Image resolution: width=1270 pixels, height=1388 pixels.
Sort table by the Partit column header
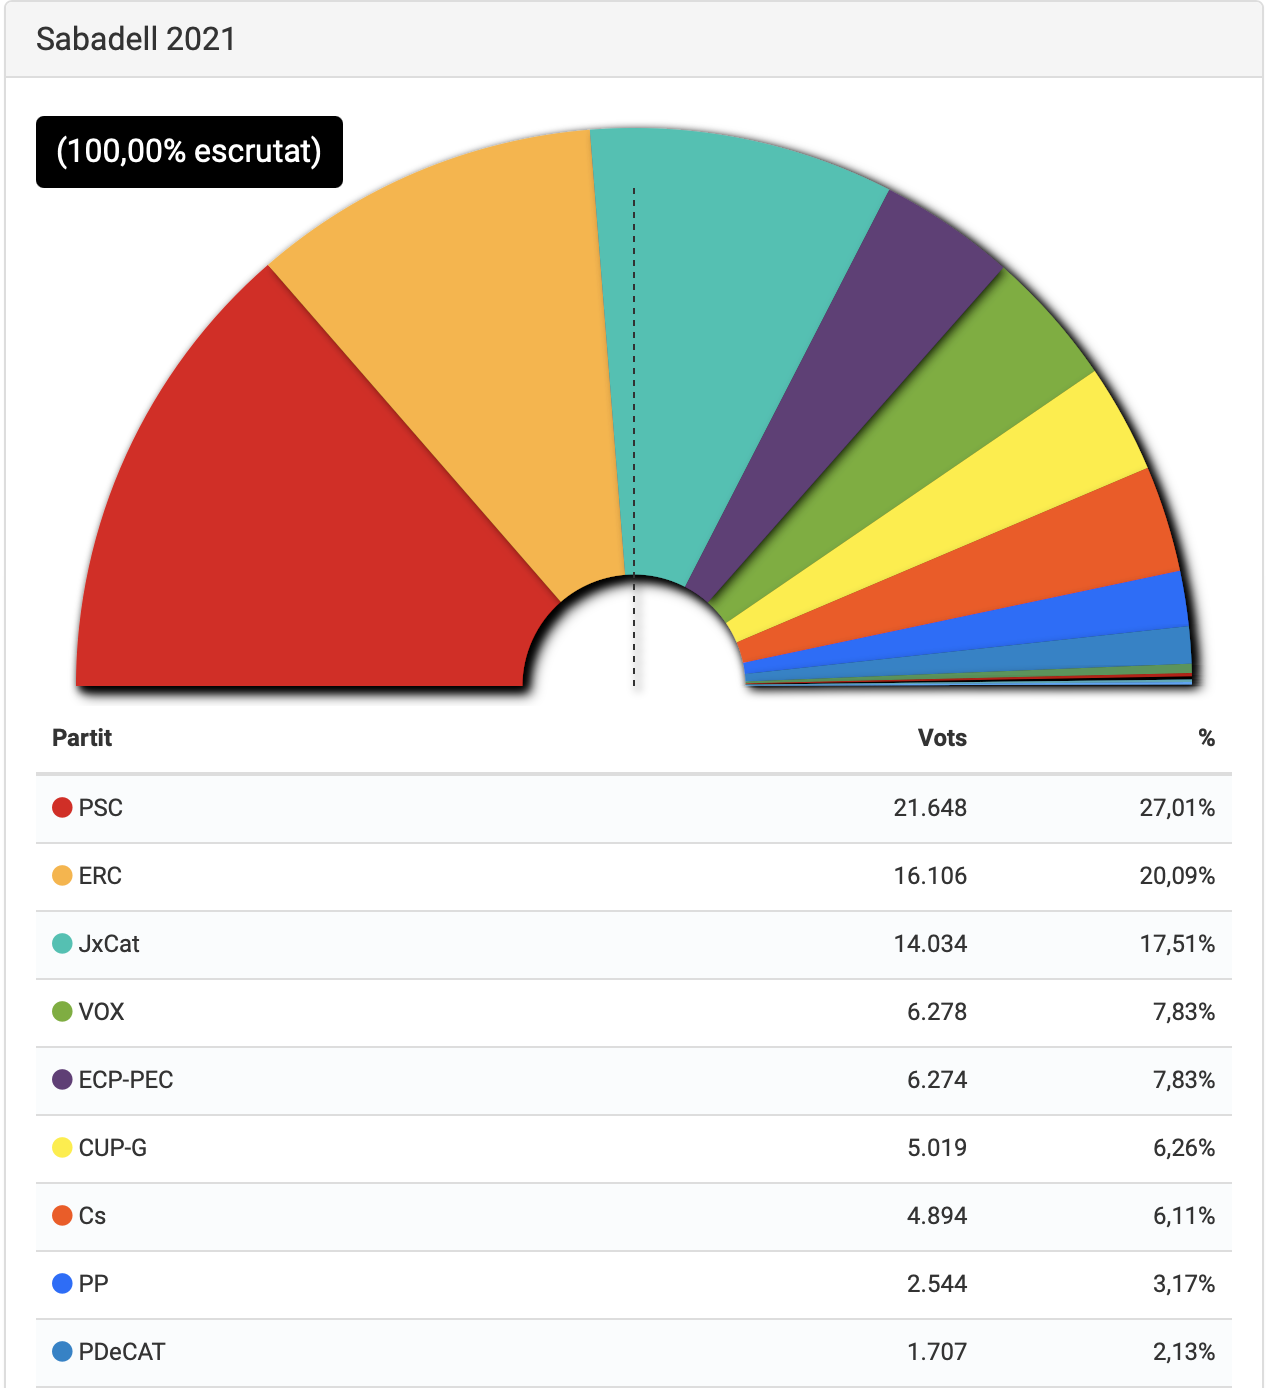click(82, 738)
